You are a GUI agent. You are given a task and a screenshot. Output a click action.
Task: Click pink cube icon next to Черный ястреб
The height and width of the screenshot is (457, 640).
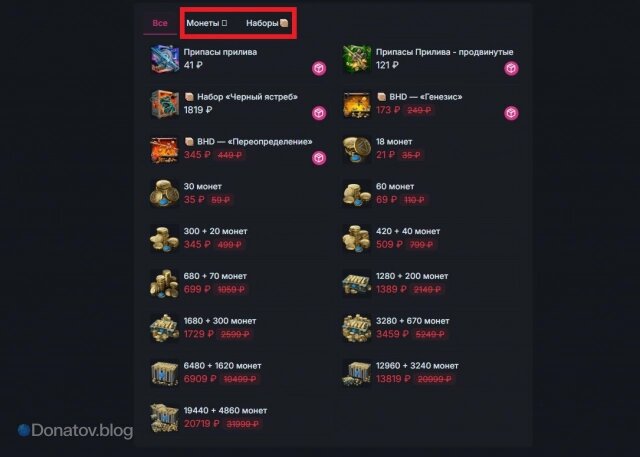click(x=319, y=113)
